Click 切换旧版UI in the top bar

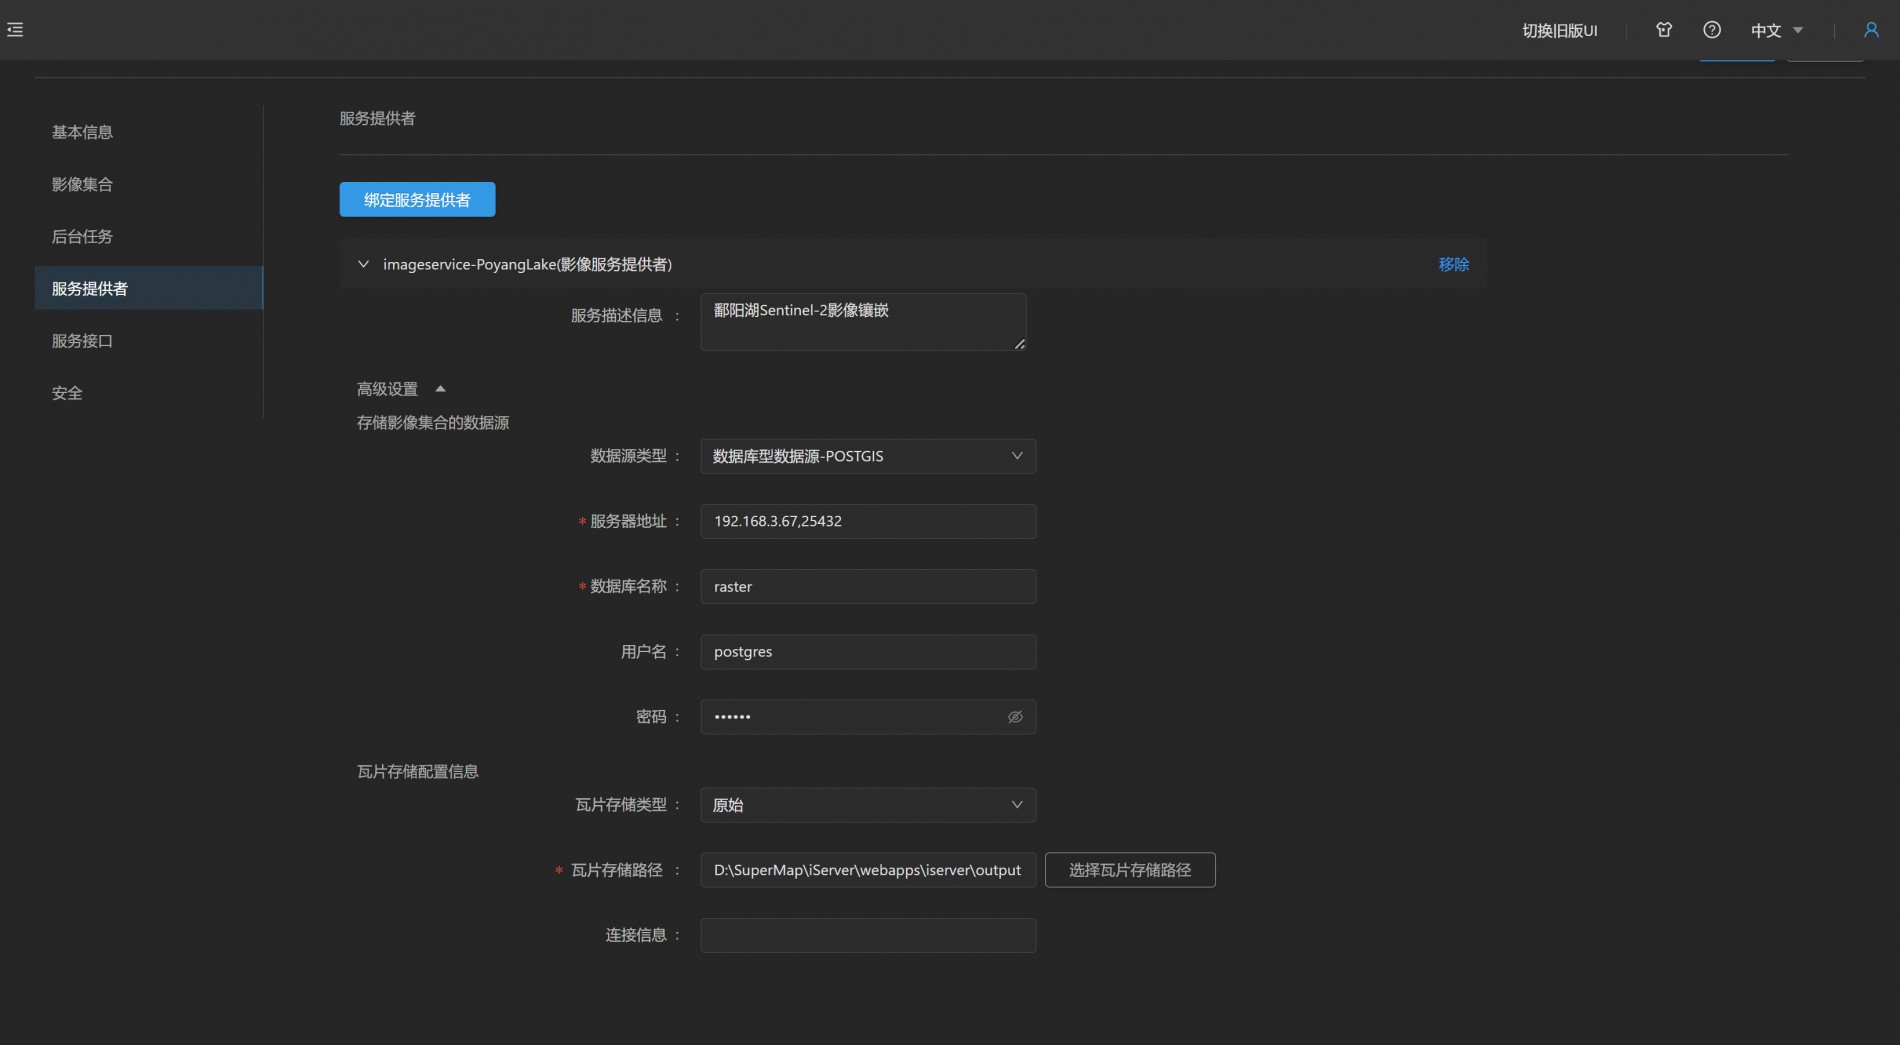(1559, 31)
